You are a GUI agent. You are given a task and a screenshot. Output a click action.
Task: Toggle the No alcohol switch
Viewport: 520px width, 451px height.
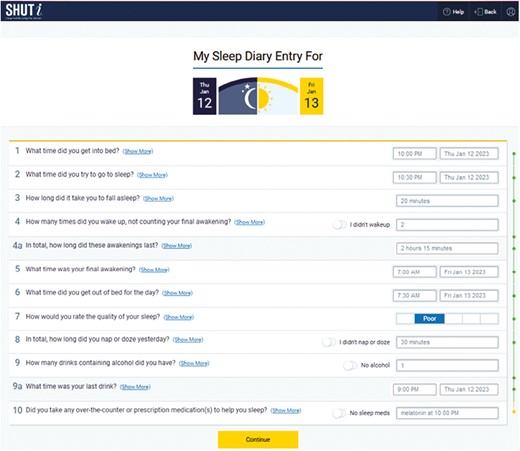coord(350,366)
